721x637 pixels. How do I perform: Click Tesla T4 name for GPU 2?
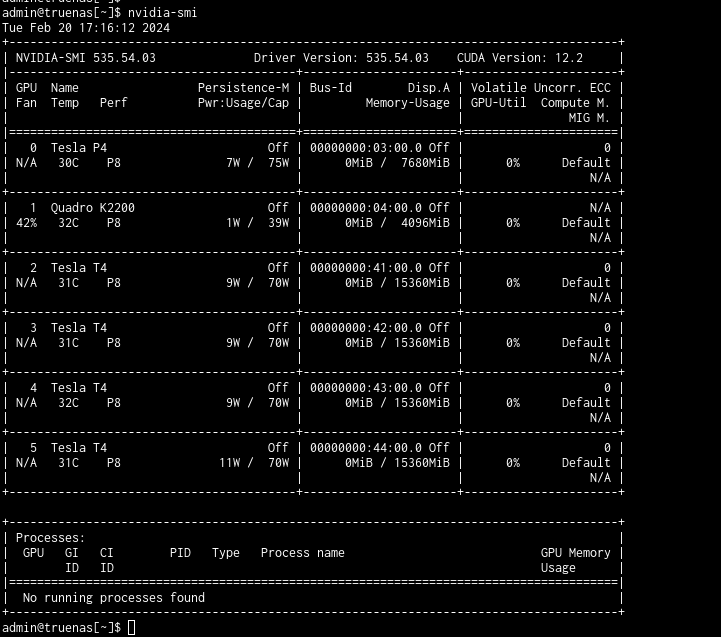[x=79, y=268]
